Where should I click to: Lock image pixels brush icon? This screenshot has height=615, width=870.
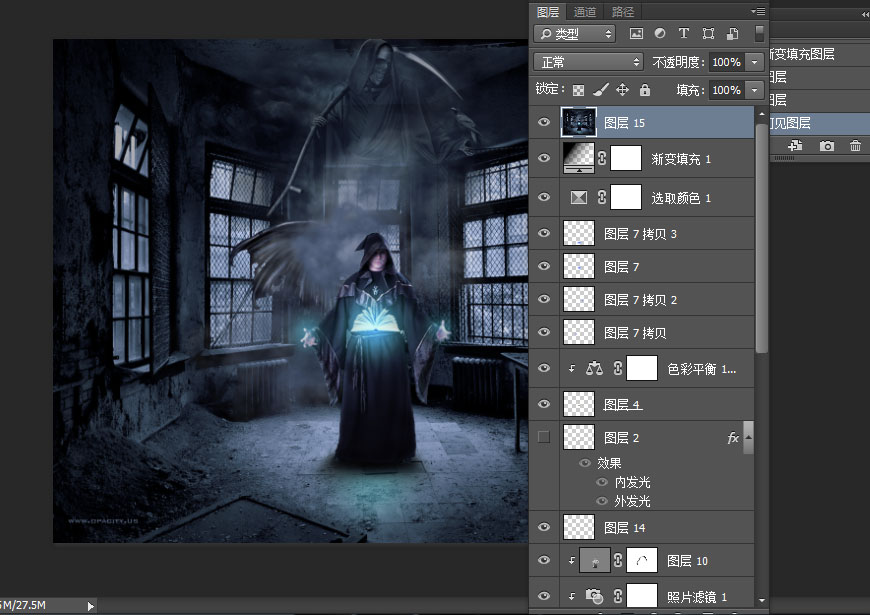600,90
